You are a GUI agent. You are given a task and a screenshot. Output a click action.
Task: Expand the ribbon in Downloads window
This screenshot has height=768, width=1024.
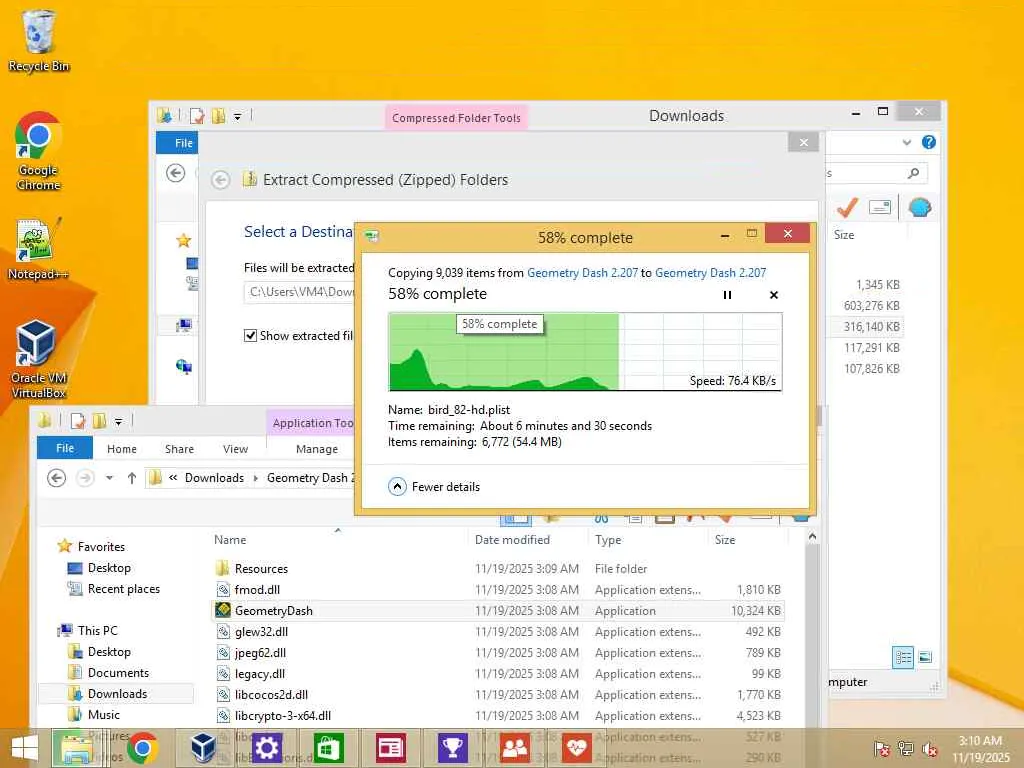coord(906,142)
